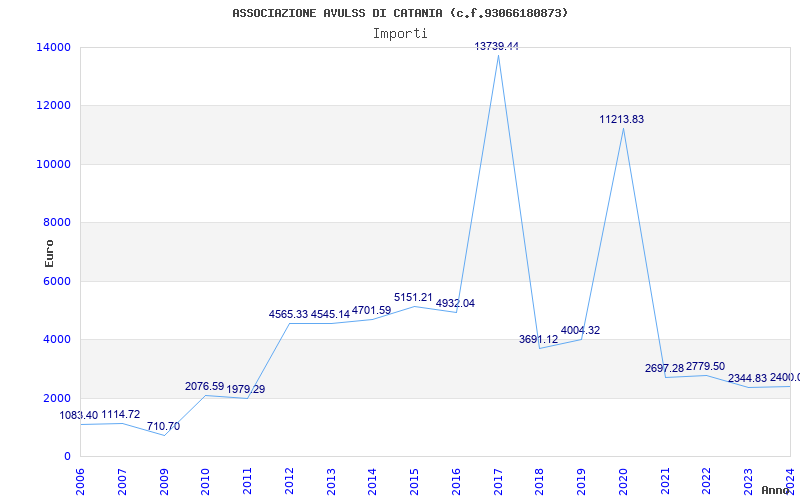Click the 12000 y-axis tick label
Screen dimensions: 800x500
[53, 106]
